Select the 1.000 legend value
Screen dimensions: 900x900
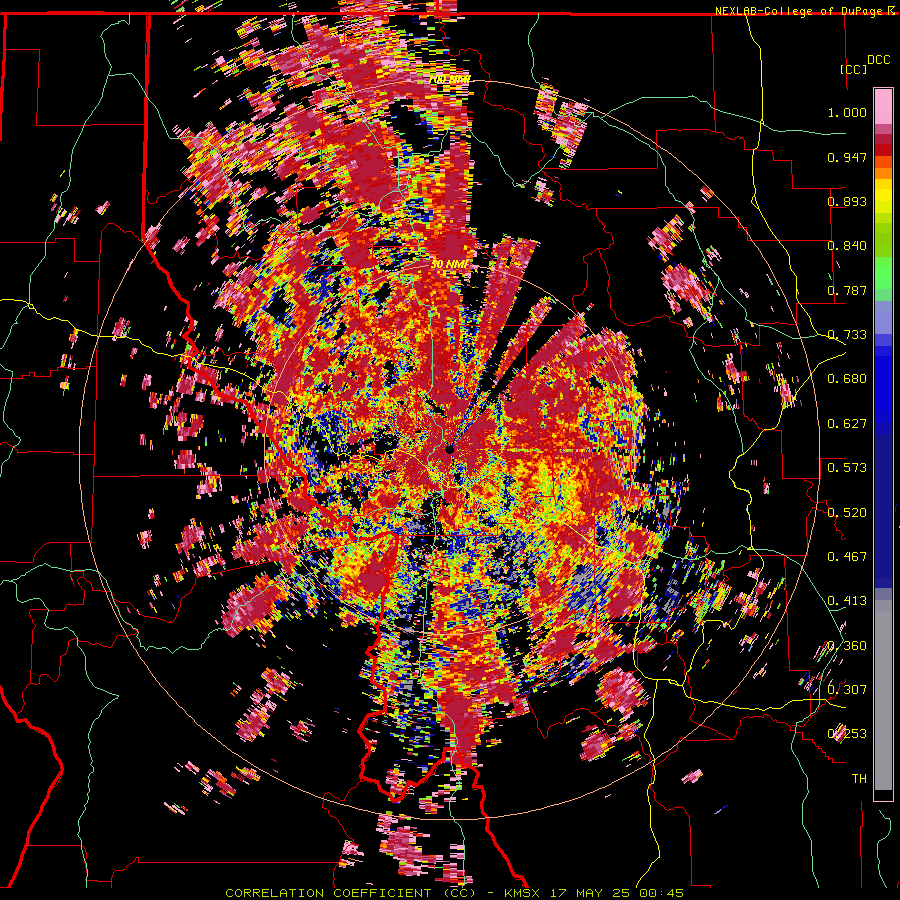pyautogui.click(x=847, y=112)
